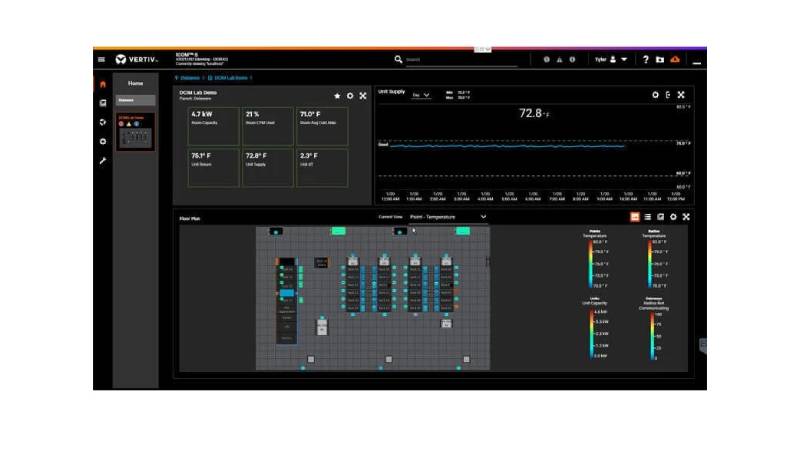Click the 72.8° F Unit Supply tile
The width and height of the screenshot is (800, 450).
point(267,167)
